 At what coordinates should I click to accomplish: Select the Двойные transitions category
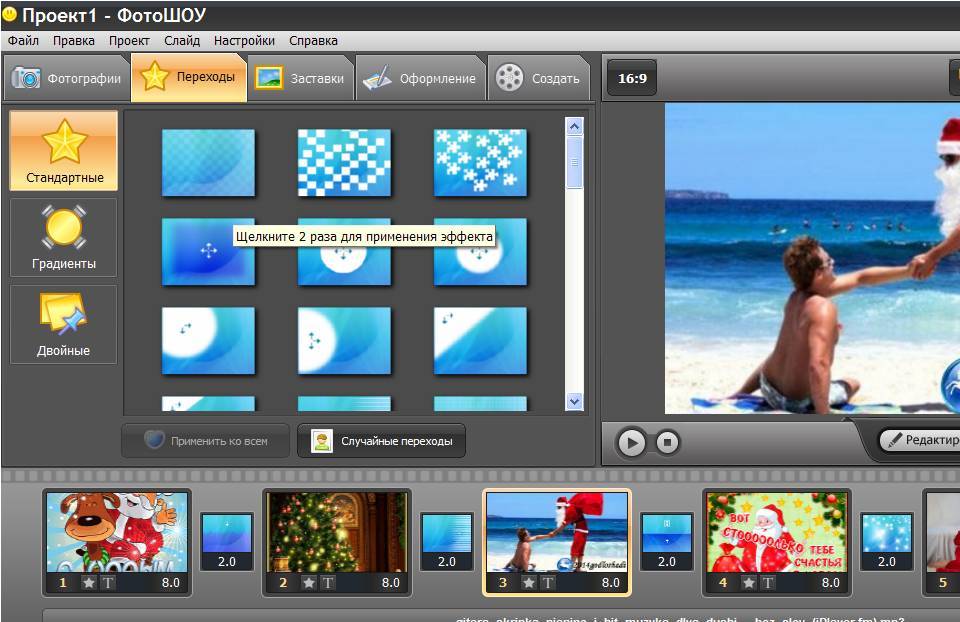(x=64, y=324)
